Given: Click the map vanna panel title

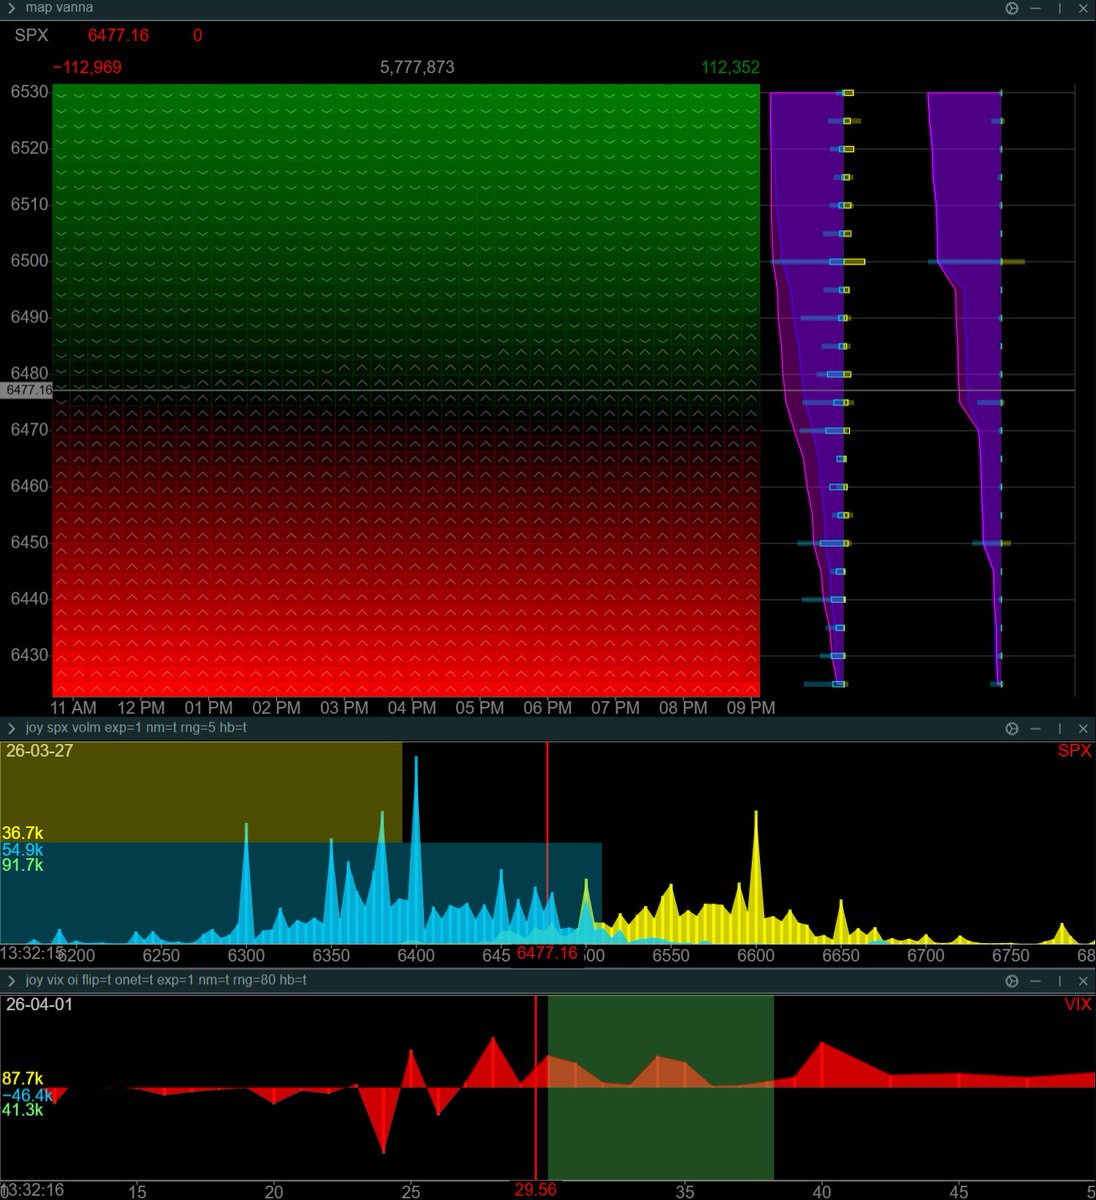Looking at the screenshot, I should [60, 8].
